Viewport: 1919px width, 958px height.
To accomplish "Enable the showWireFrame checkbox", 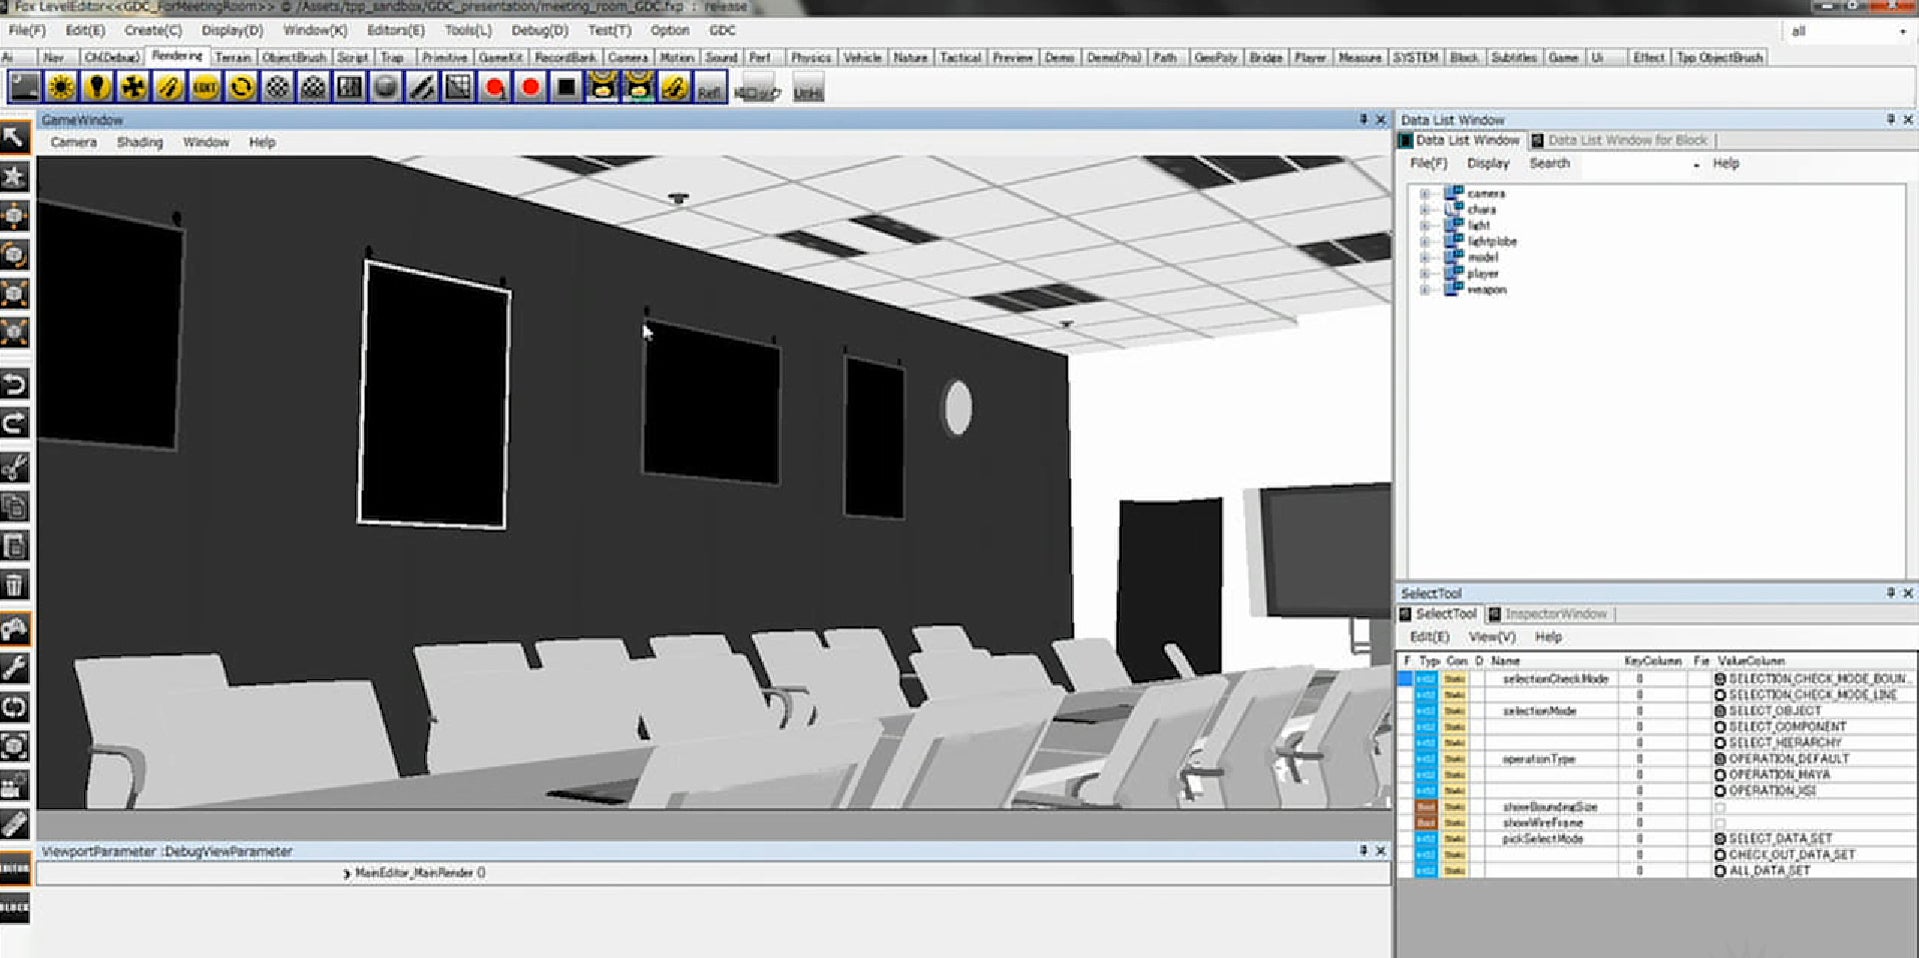I will pyautogui.click(x=1720, y=823).
